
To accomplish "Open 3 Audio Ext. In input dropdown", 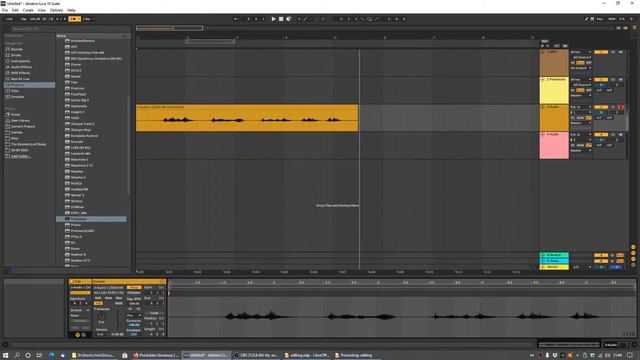I will click(x=580, y=107).
